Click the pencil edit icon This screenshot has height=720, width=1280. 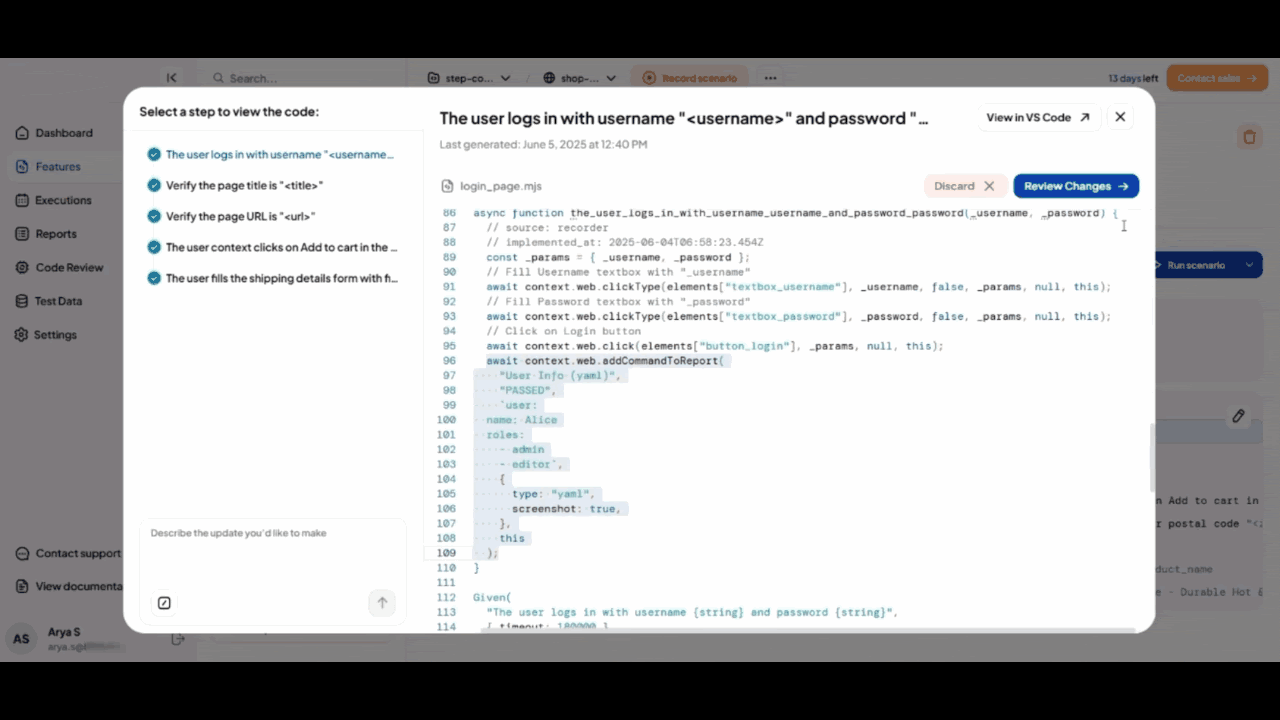coord(1238,416)
